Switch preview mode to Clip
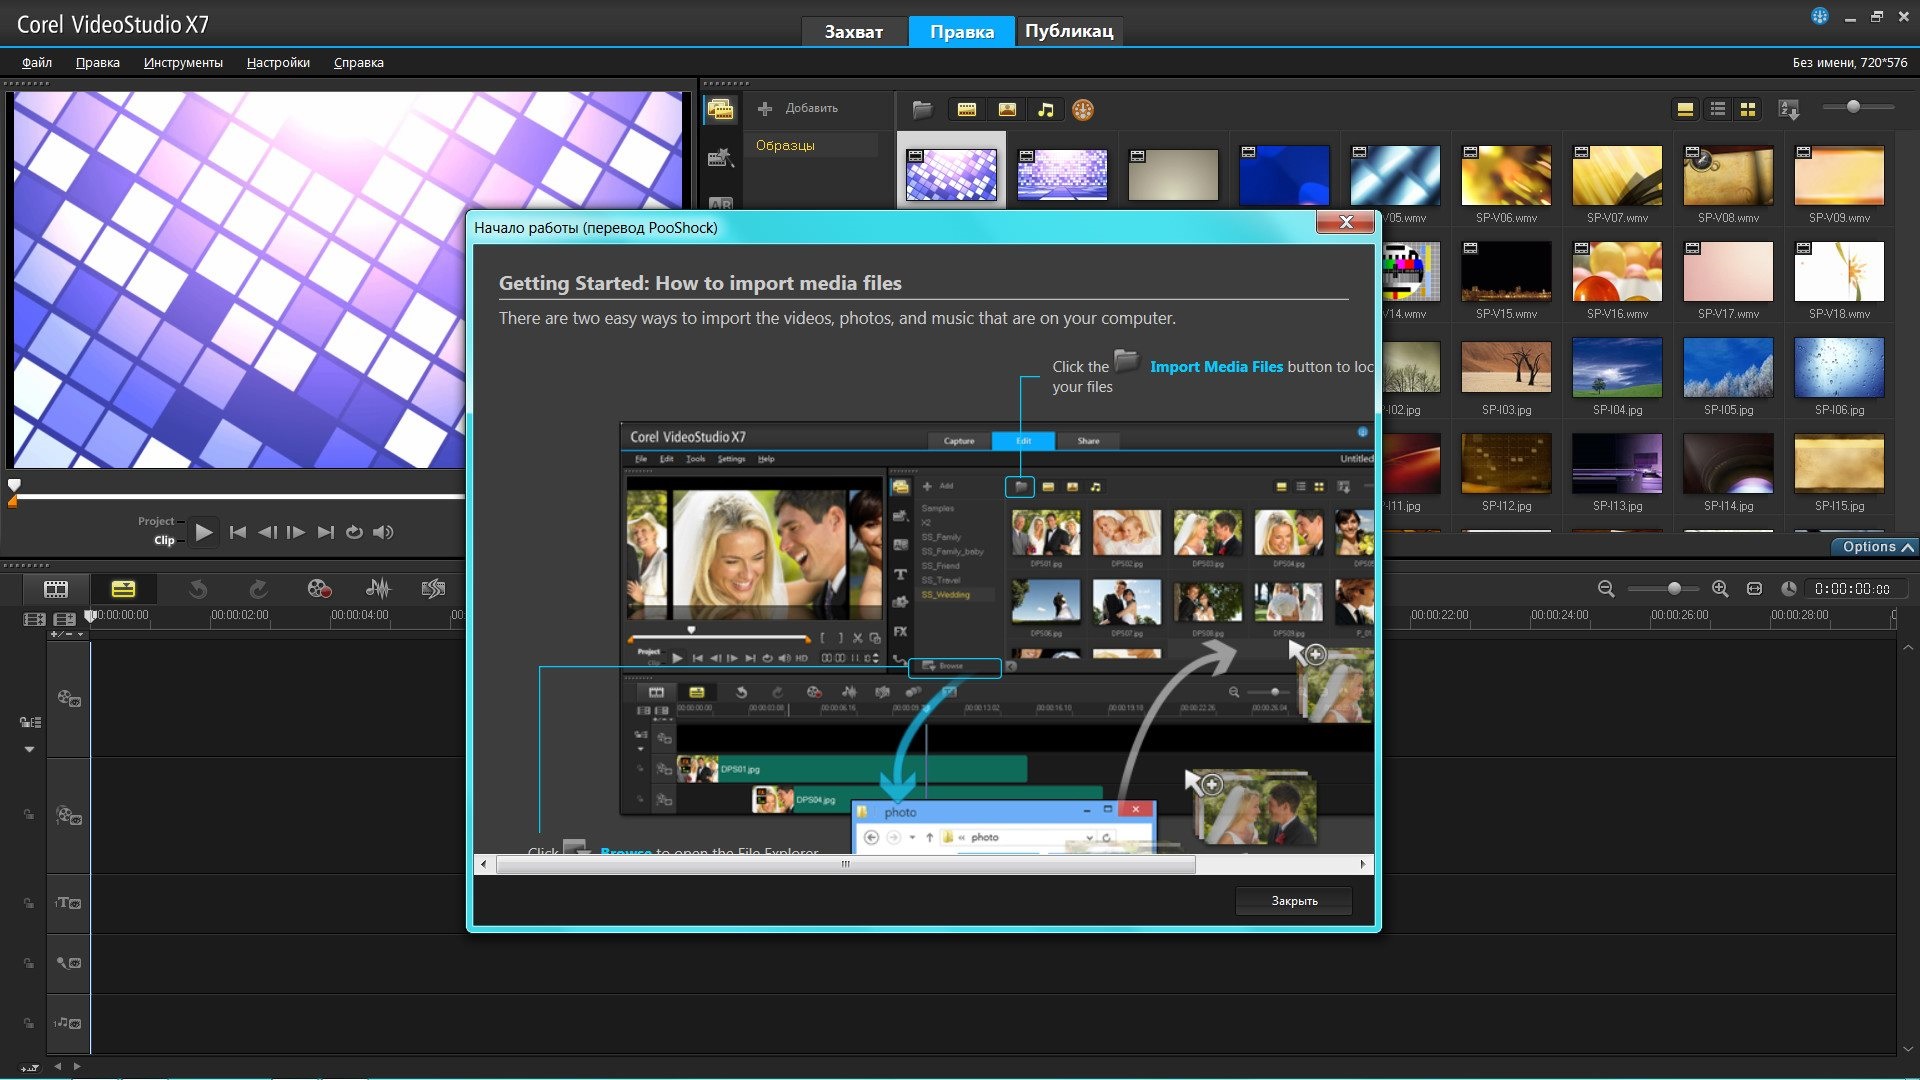Screen dimensions: 1920x1080 164,540
